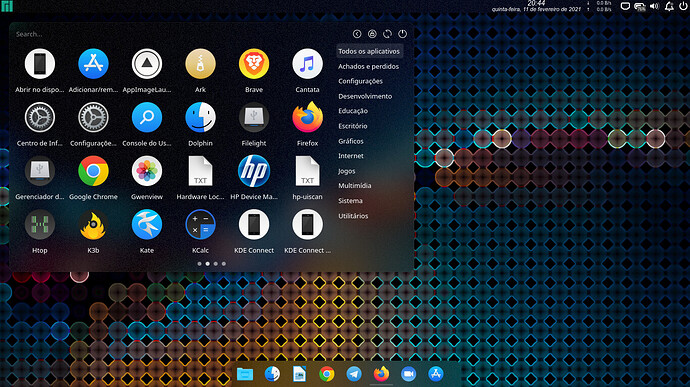Open Dolphin Finder-style dock icon
Image resolution: width=690 pixels, height=387 pixels.
click(272, 374)
